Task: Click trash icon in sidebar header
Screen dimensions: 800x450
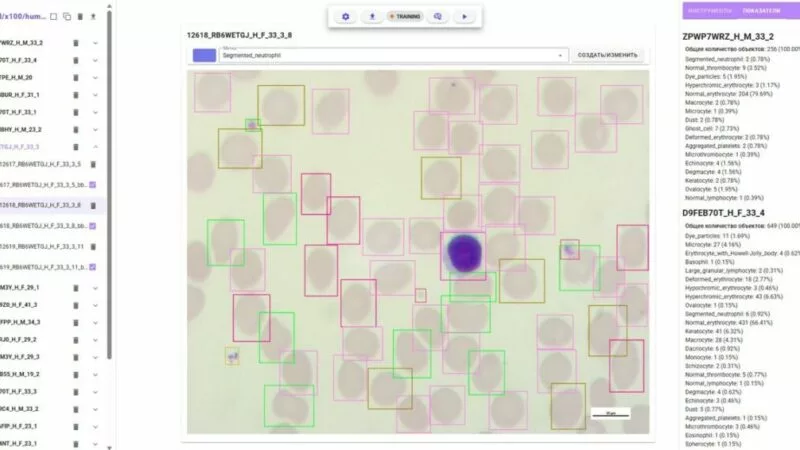Action: coord(80,16)
